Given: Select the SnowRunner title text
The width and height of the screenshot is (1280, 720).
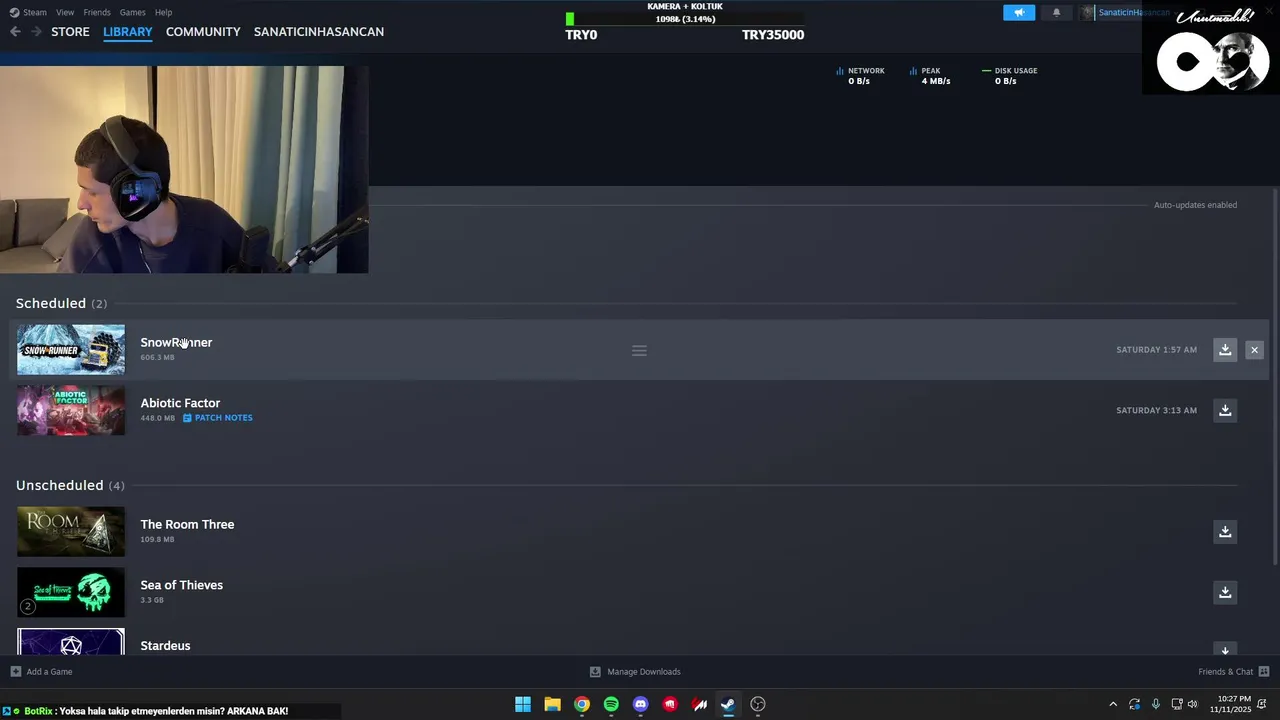Looking at the screenshot, I should point(176,342).
